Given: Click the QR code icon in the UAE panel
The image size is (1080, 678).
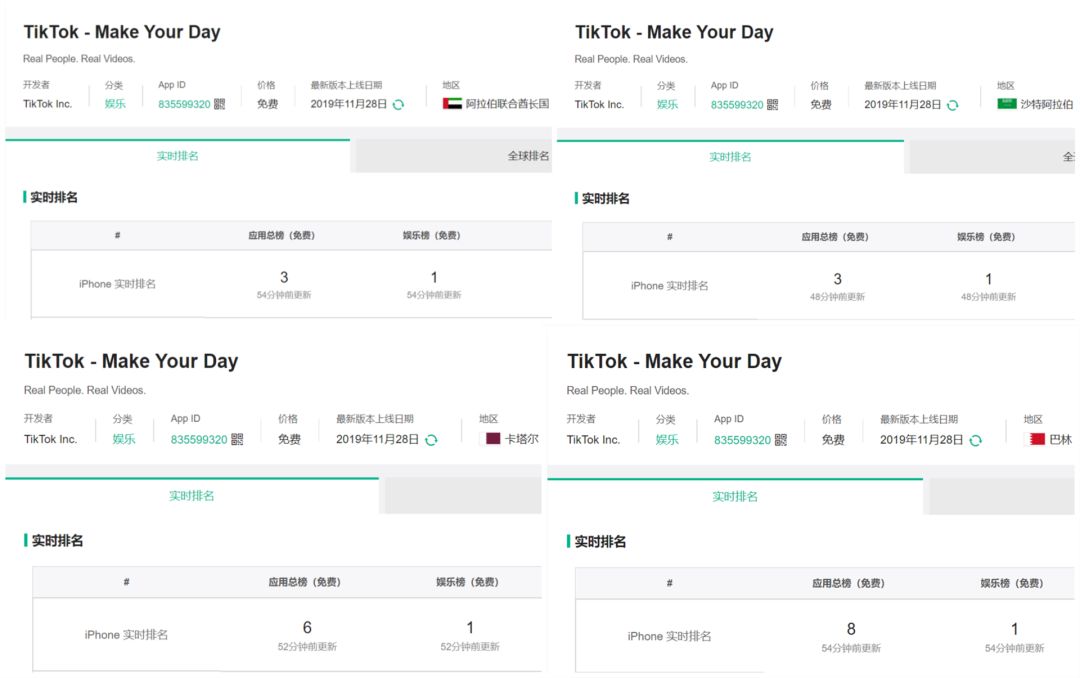Looking at the screenshot, I should pyautogui.click(x=220, y=104).
